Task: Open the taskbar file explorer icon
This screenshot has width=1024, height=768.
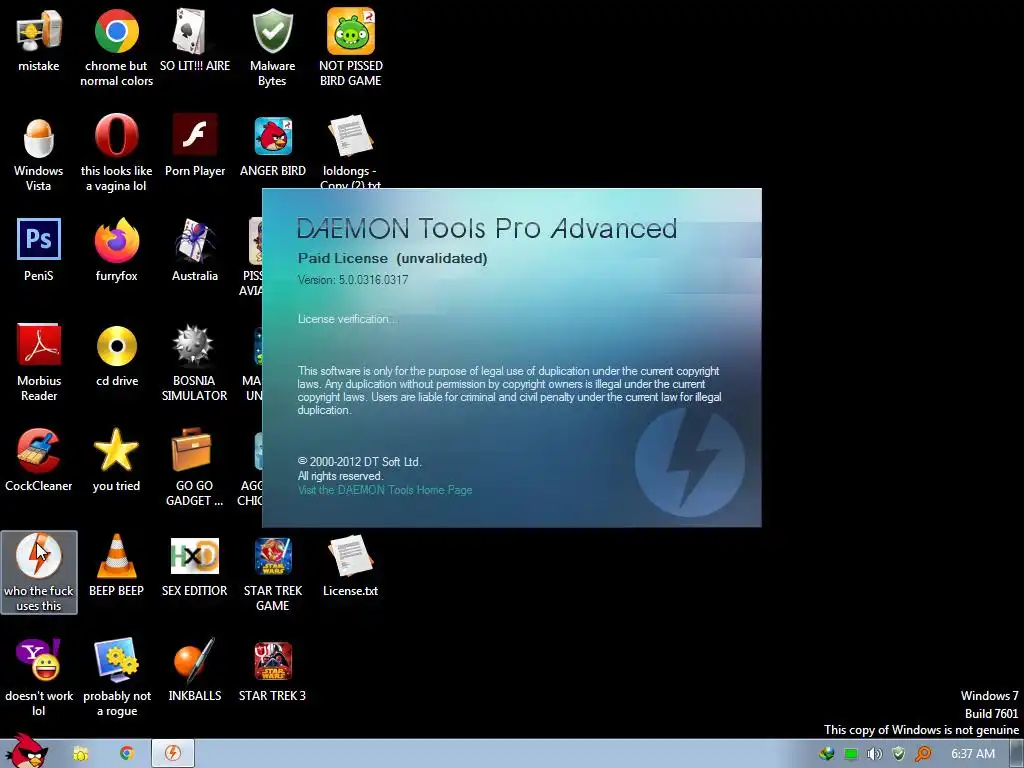Action: [80, 754]
